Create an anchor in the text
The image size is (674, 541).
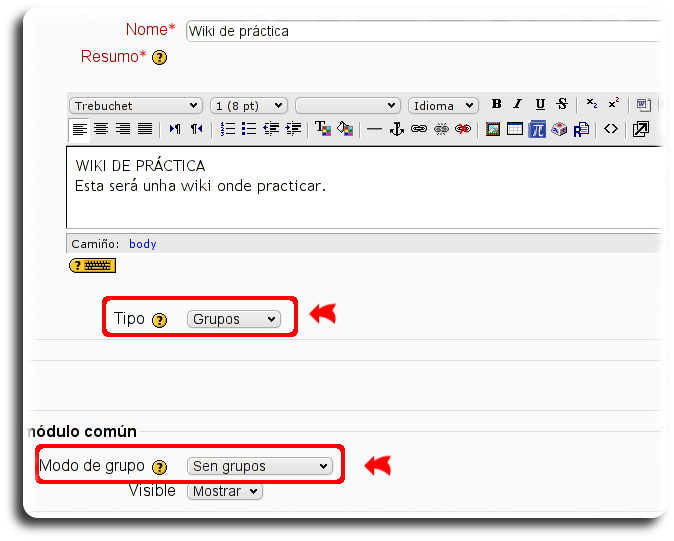[x=396, y=129]
